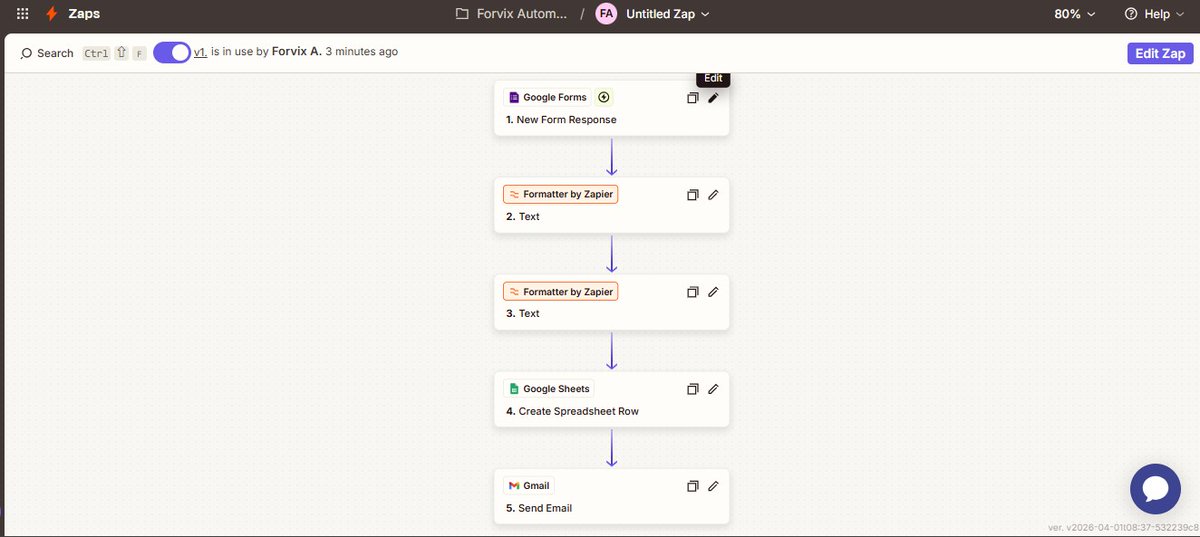Duplicate step 3 Formatter Text

click(692, 292)
